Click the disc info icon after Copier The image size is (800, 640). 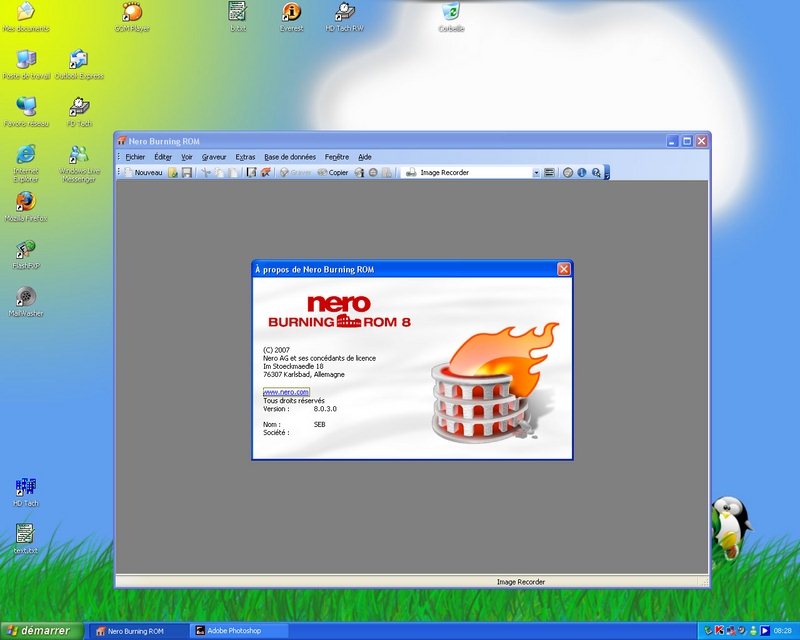(359, 173)
